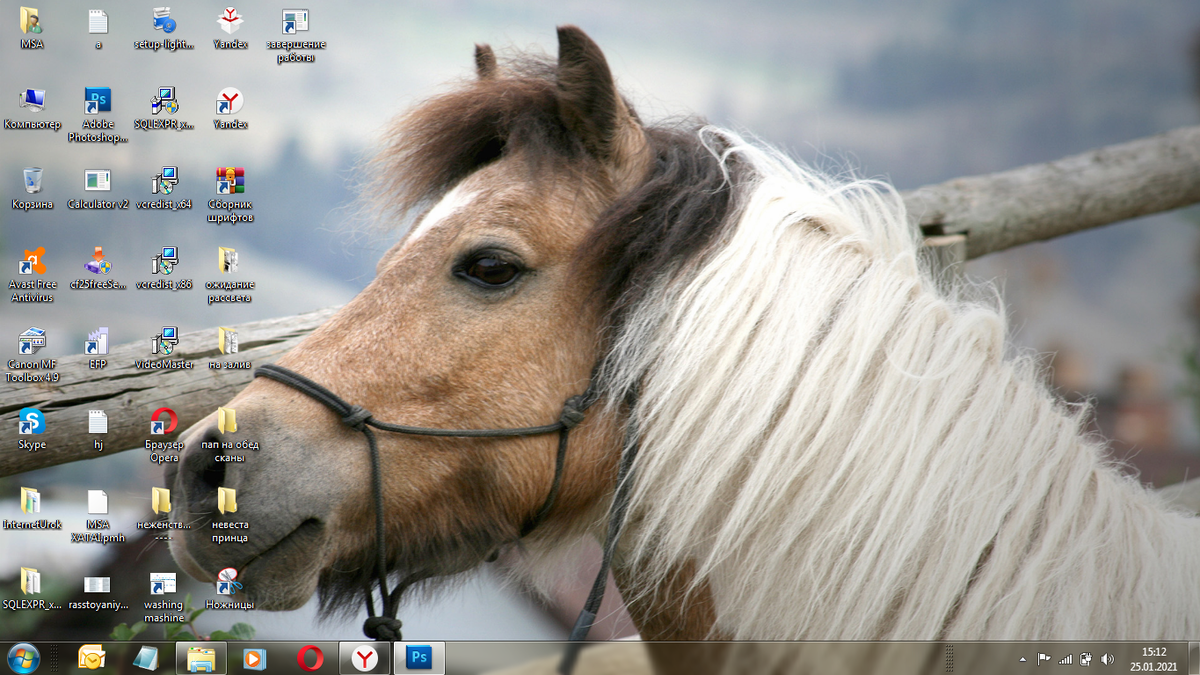Switch to Yandex browser in the taskbar
Screen dimensions: 1200x675
(364, 658)
